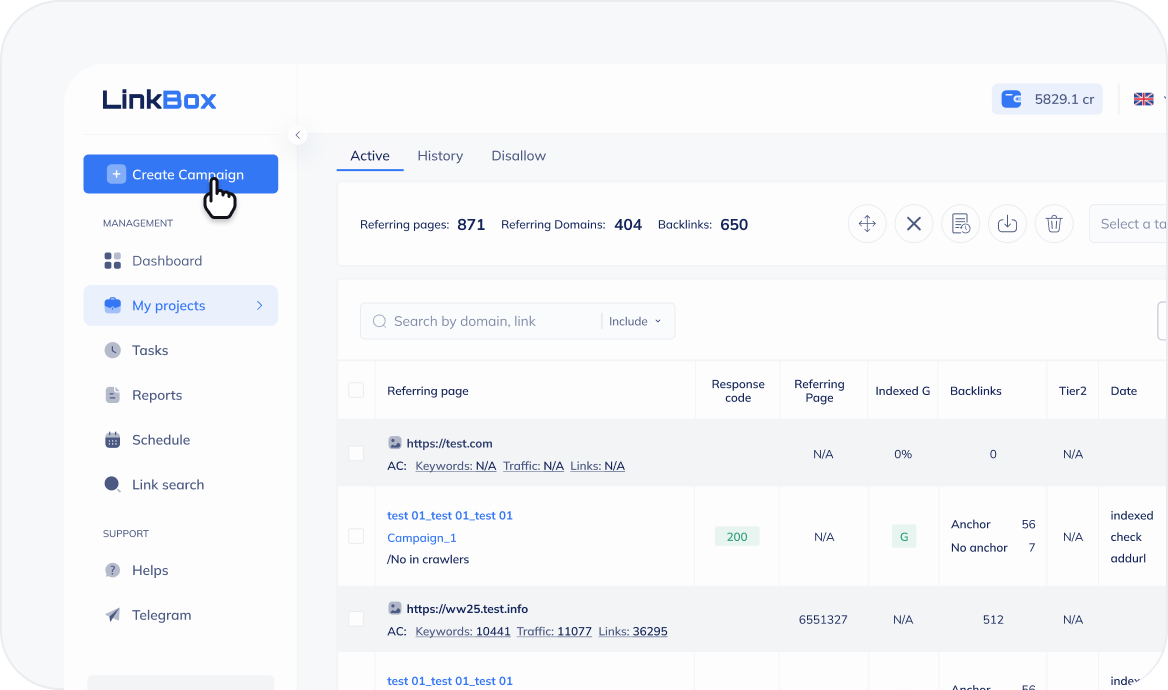
Task: Open the Traffic: 11077 link
Action: pos(554,631)
